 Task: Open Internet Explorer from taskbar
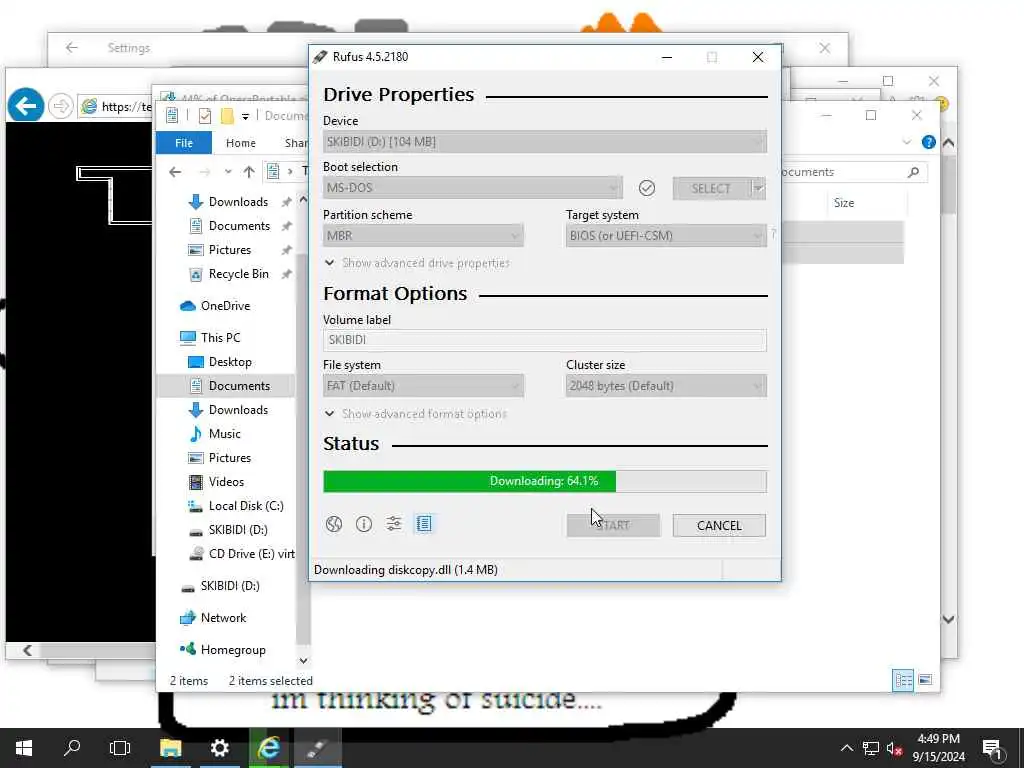coord(268,748)
